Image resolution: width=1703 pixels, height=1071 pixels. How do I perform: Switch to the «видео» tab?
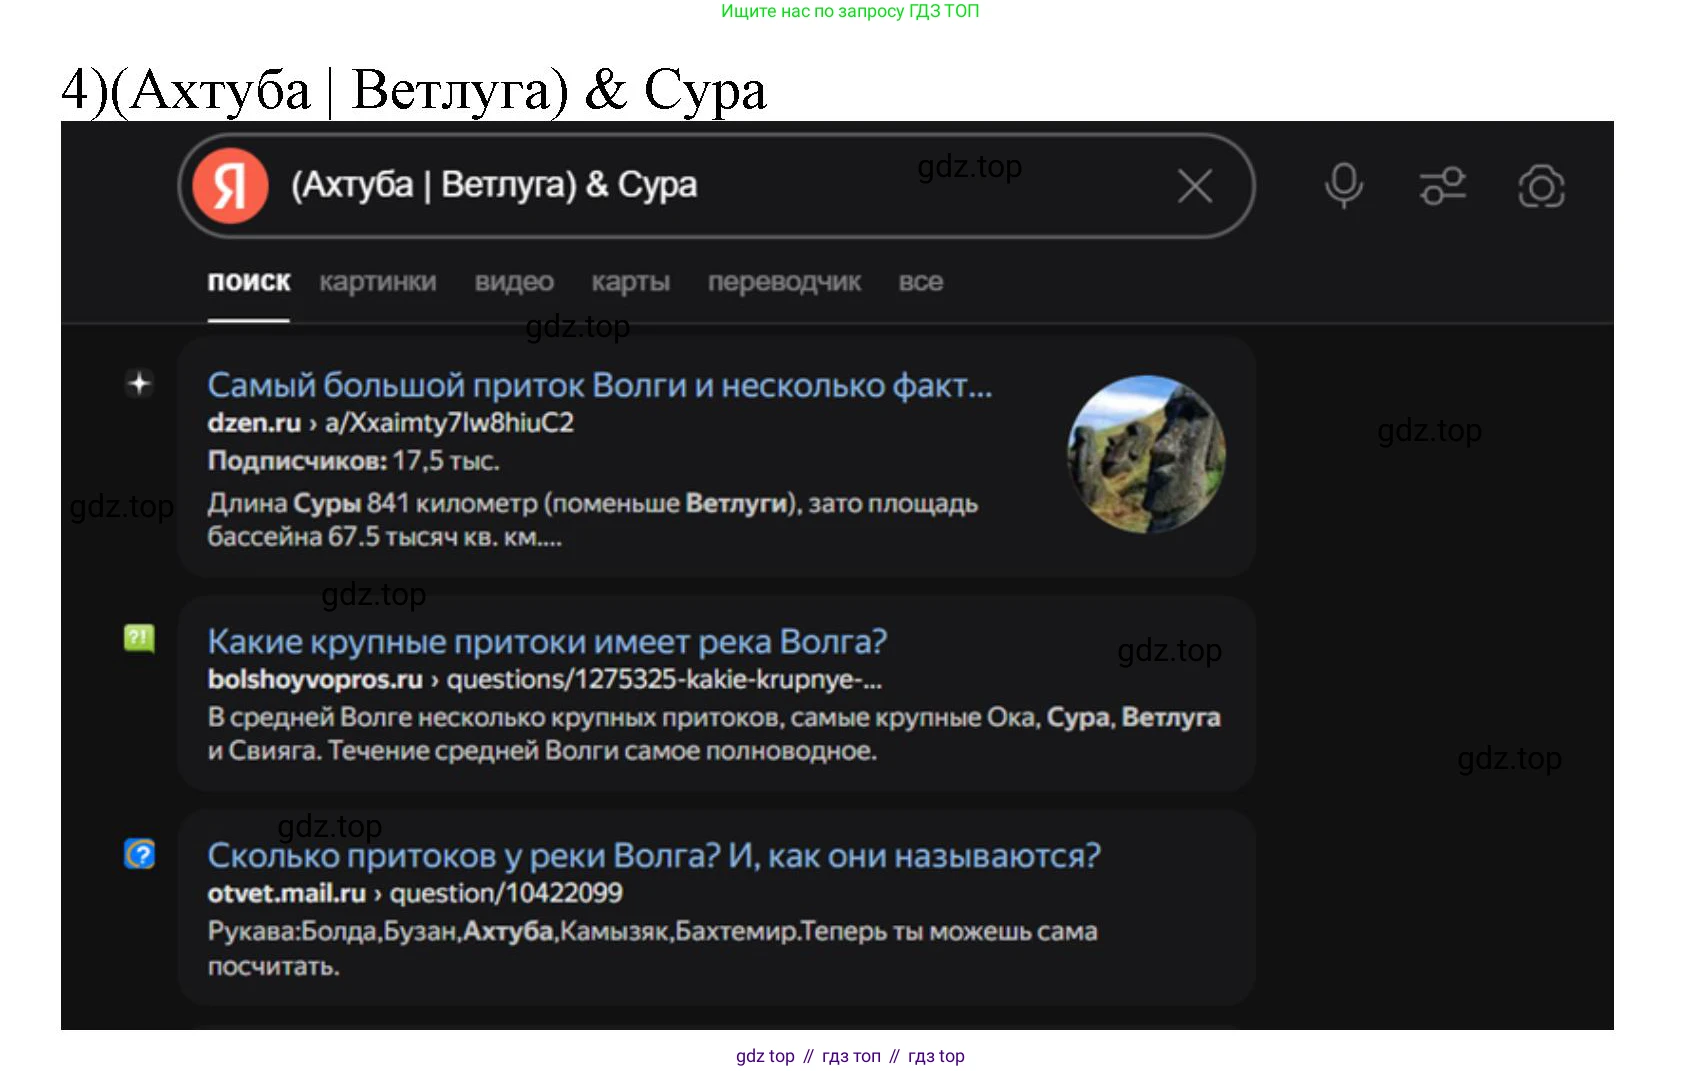point(514,282)
